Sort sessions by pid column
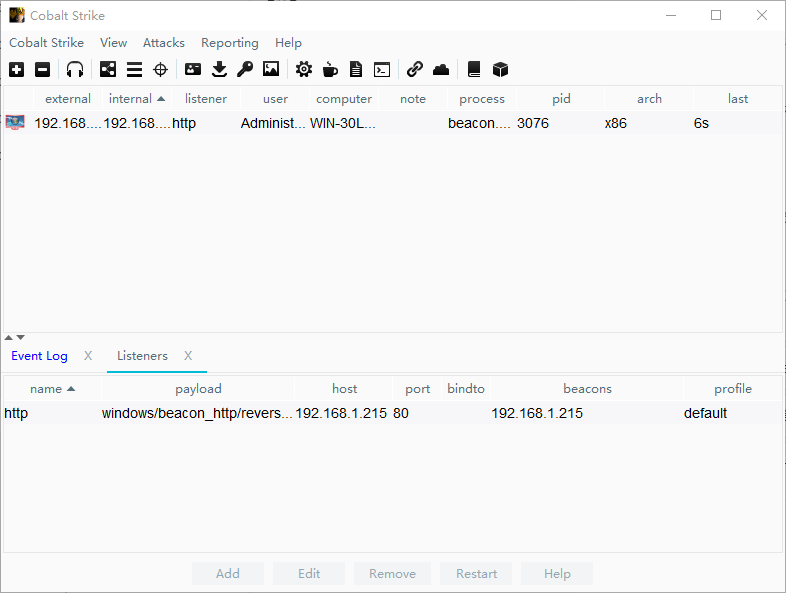This screenshot has width=786, height=593. click(x=561, y=99)
